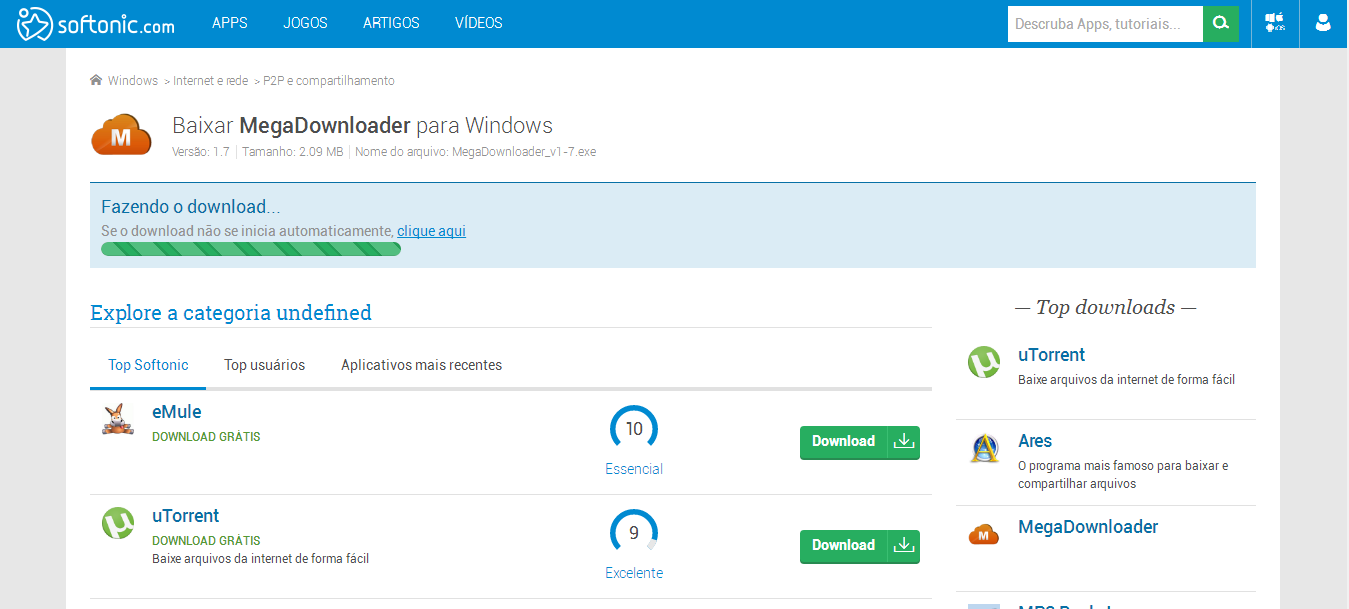Open the platform selector icon in header

[x=1275, y=23]
